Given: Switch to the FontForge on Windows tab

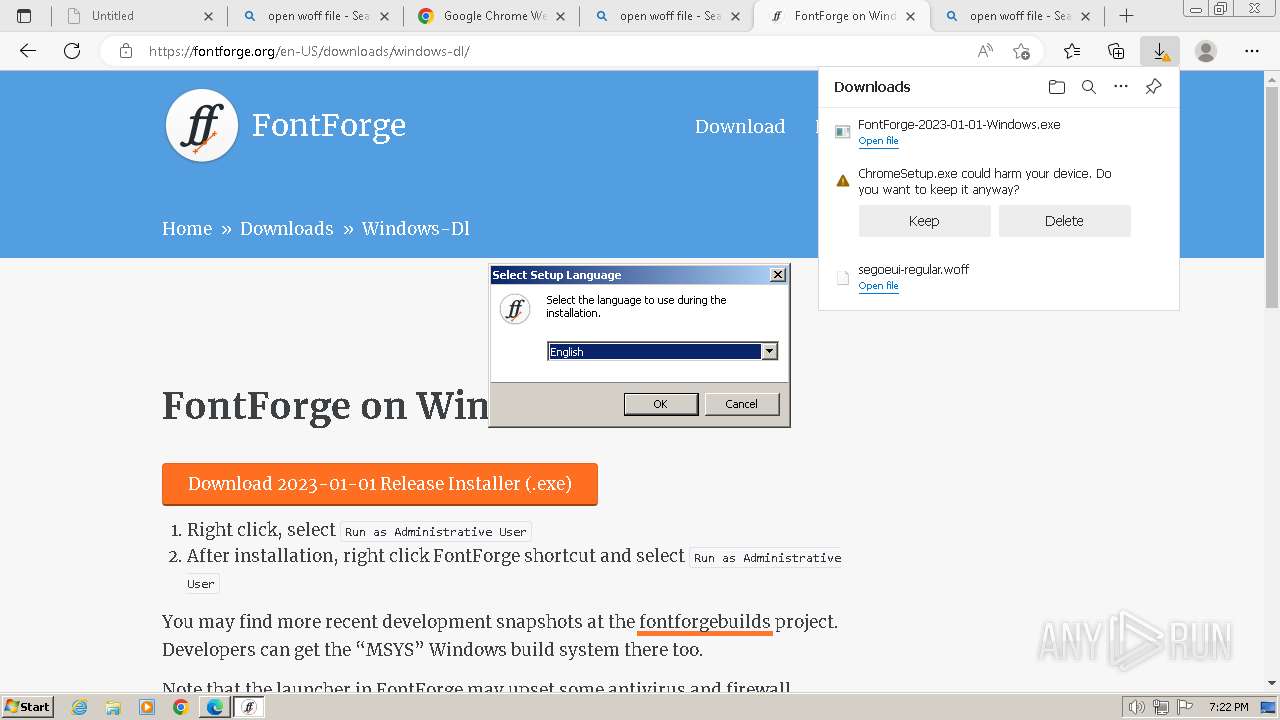Looking at the screenshot, I should [x=841, y=16].
